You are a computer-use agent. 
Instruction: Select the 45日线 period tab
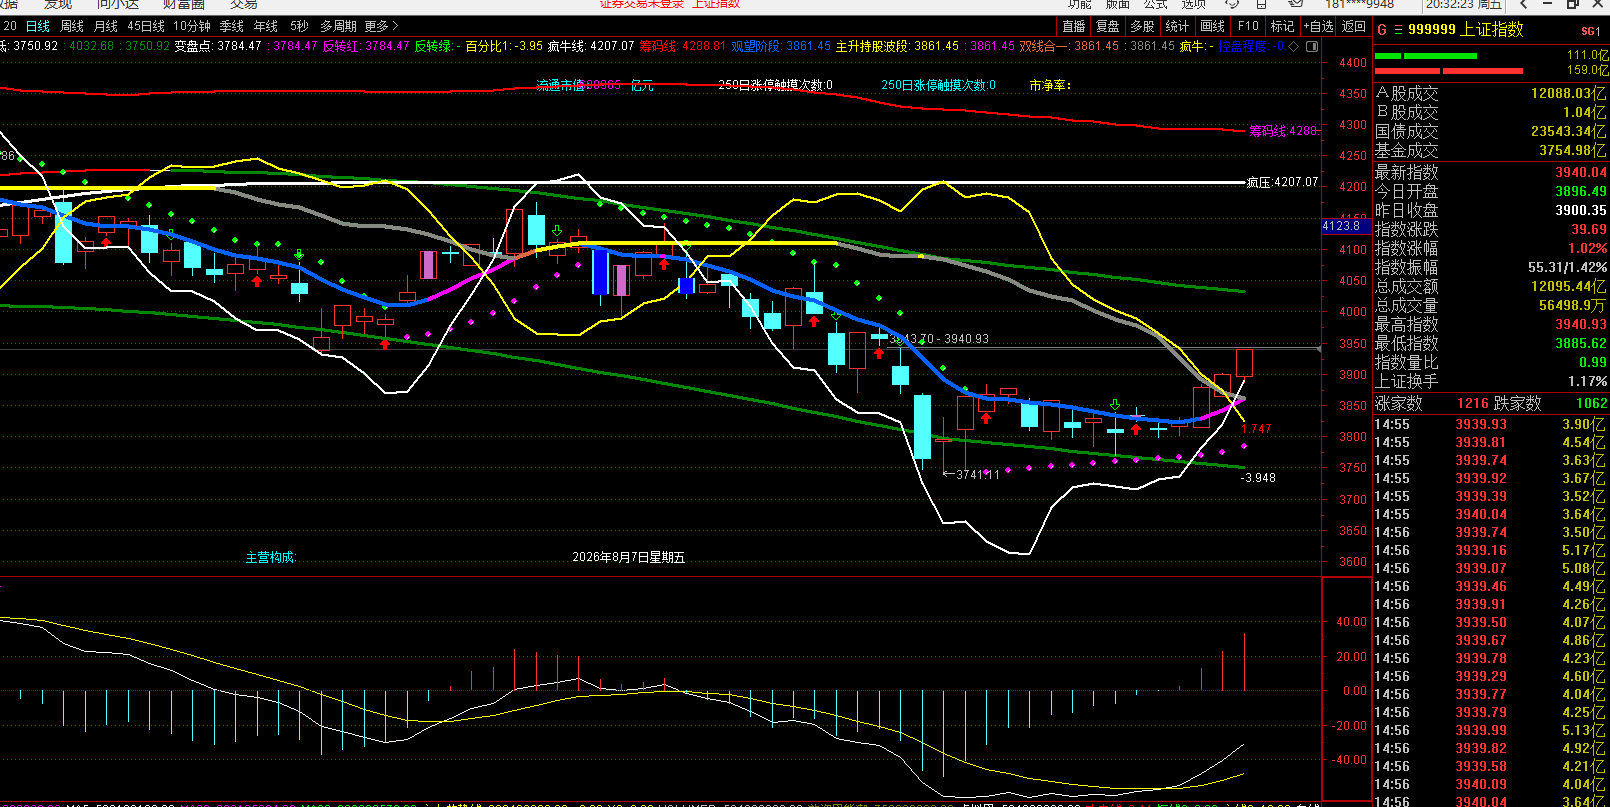pos(146,26)
